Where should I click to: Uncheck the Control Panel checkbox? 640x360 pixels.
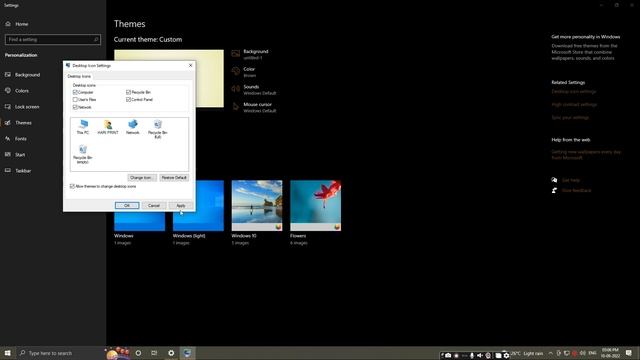[x=129, y=100]
